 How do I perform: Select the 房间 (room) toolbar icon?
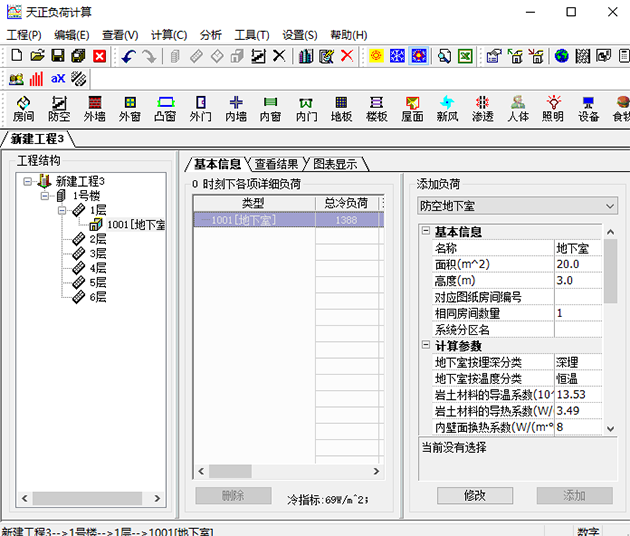[x=23, y=108]
